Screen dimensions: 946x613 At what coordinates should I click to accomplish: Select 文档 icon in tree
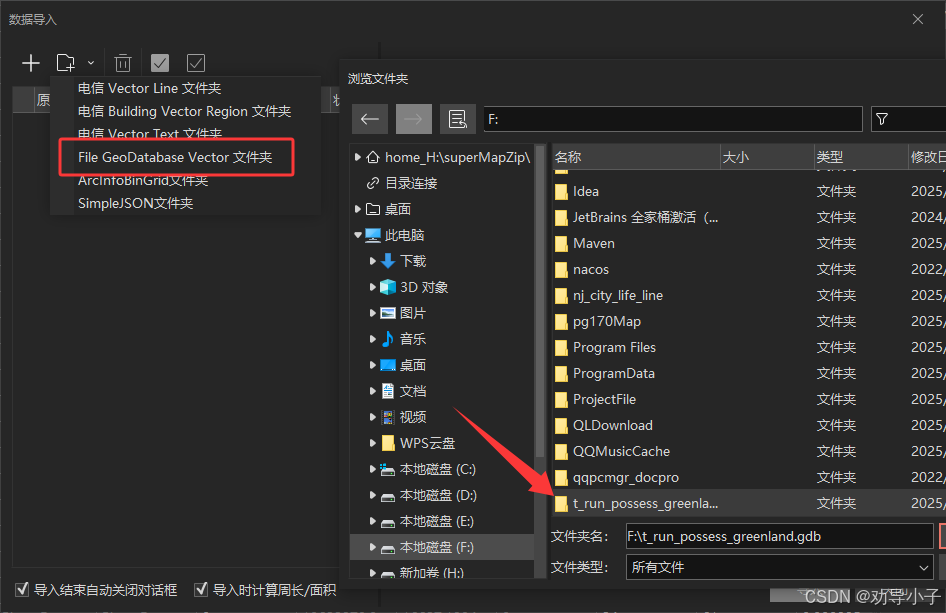point(388,391)
